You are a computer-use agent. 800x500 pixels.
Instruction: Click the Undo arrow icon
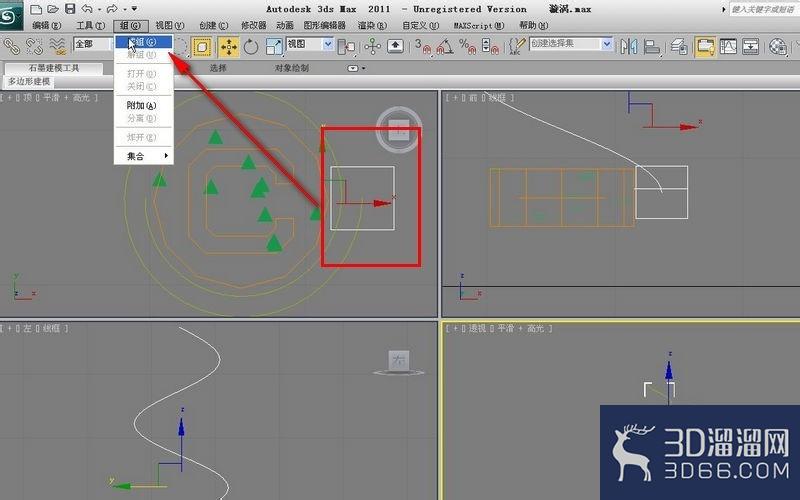point(87,9)
